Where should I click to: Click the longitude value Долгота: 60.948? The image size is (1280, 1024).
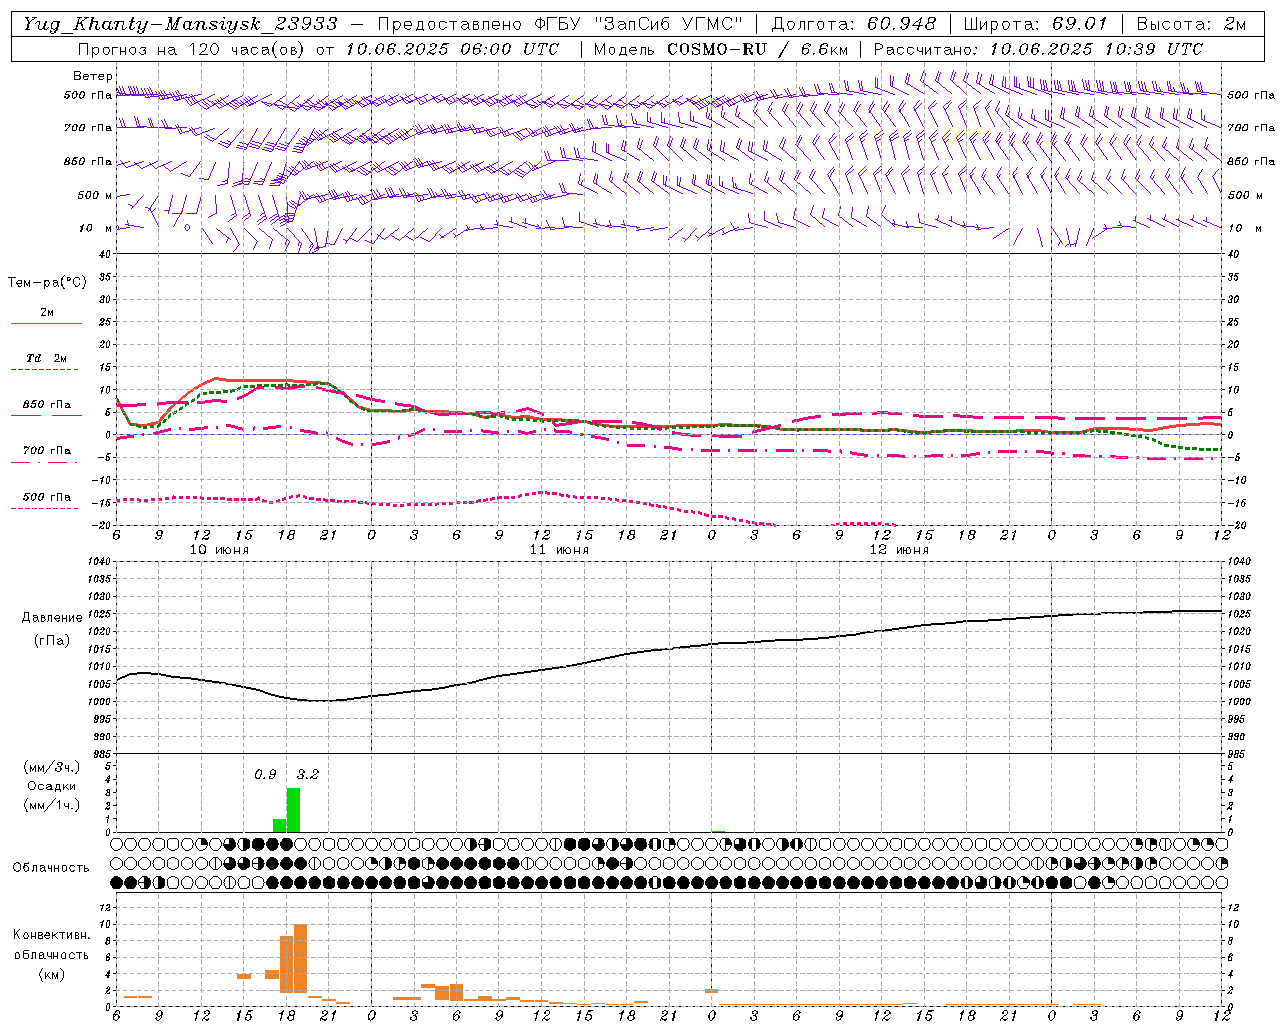(854, 24)
